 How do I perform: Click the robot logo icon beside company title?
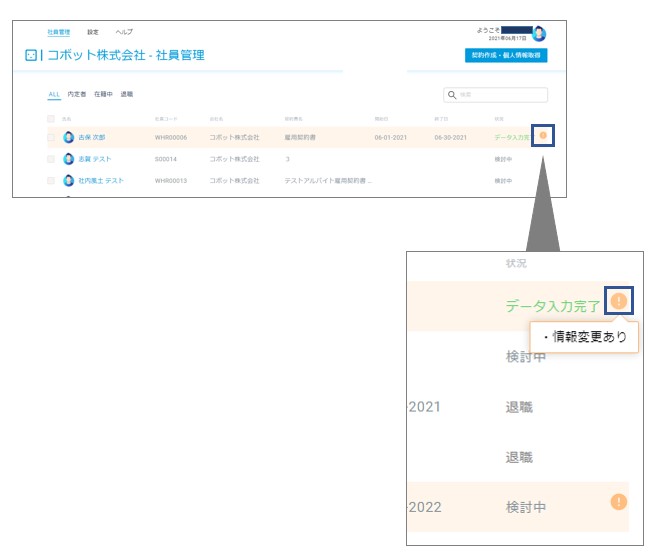pyautogui.click(x=31, y=55)
